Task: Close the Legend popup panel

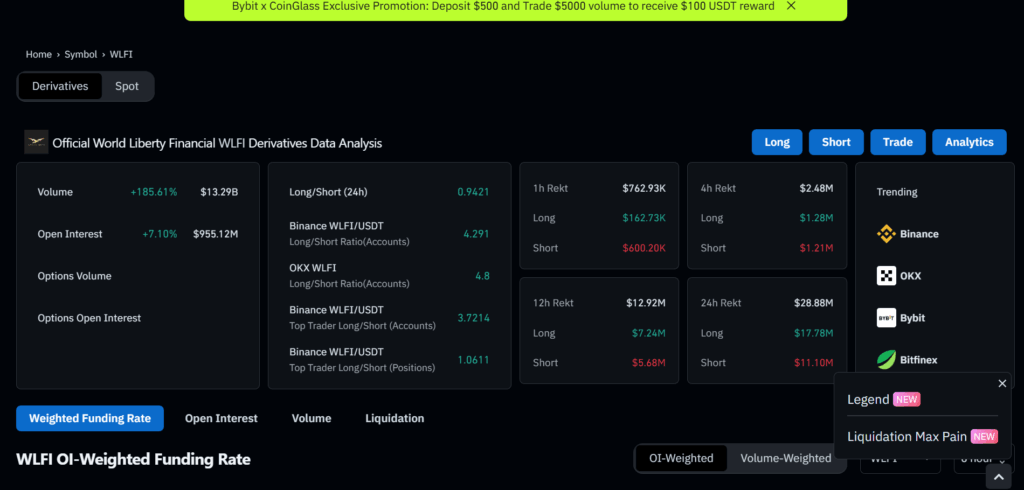Action: (1002, 384)
